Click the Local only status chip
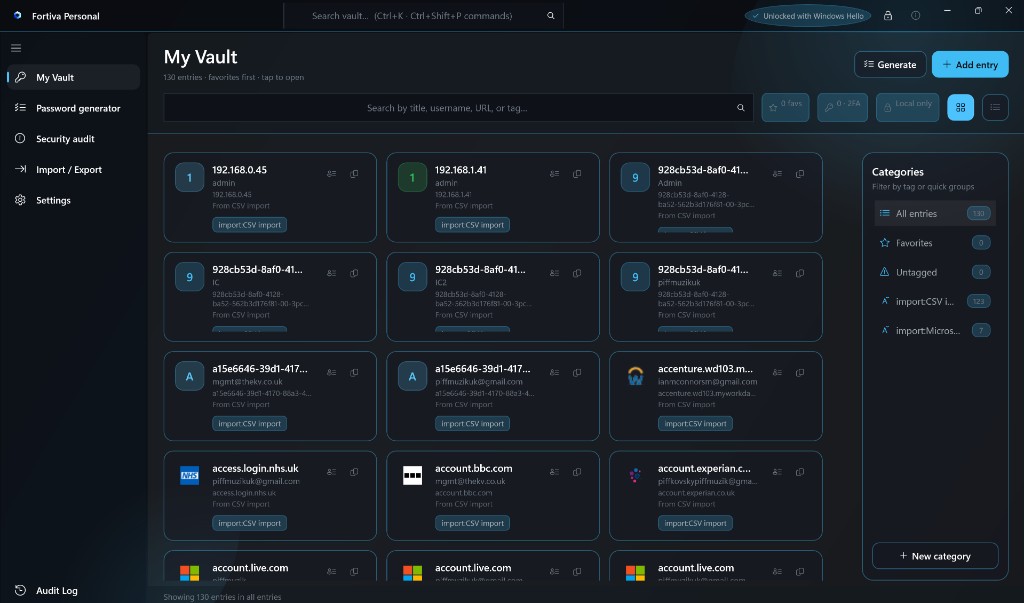Image resolution: width=1024 pixels, height=603 pixels. click(x=908, y=107)
